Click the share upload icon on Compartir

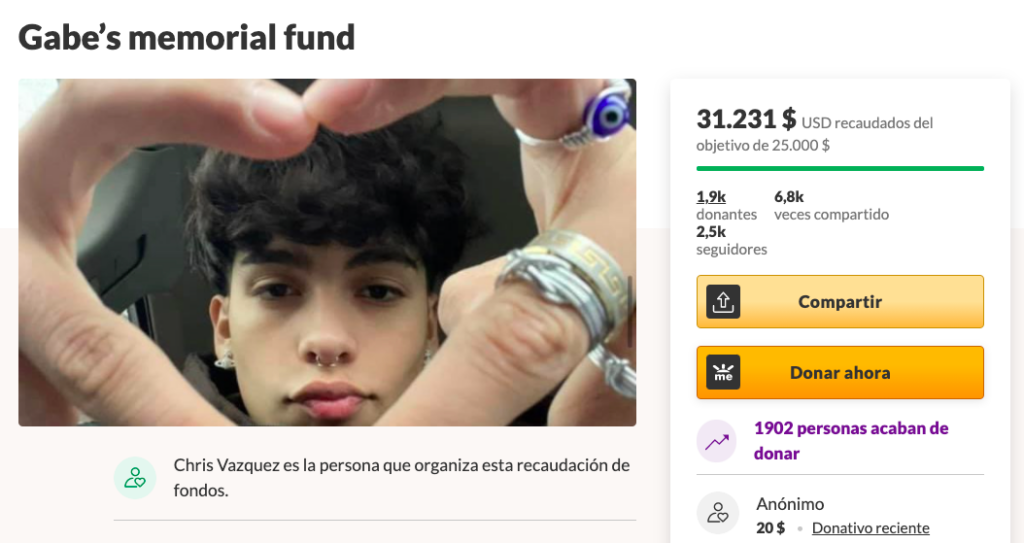[x=723, y=302]
